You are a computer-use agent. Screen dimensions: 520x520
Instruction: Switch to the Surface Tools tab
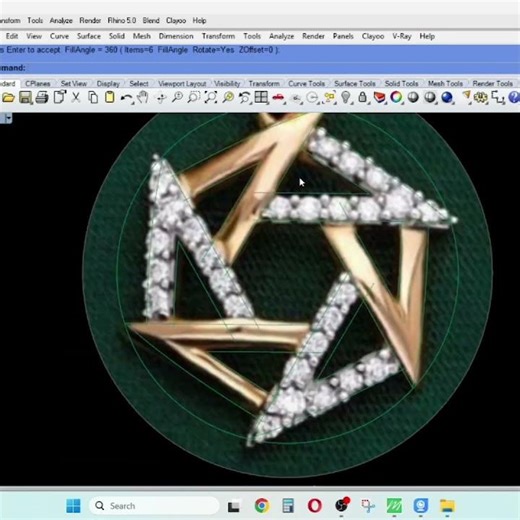pos(355,83)
